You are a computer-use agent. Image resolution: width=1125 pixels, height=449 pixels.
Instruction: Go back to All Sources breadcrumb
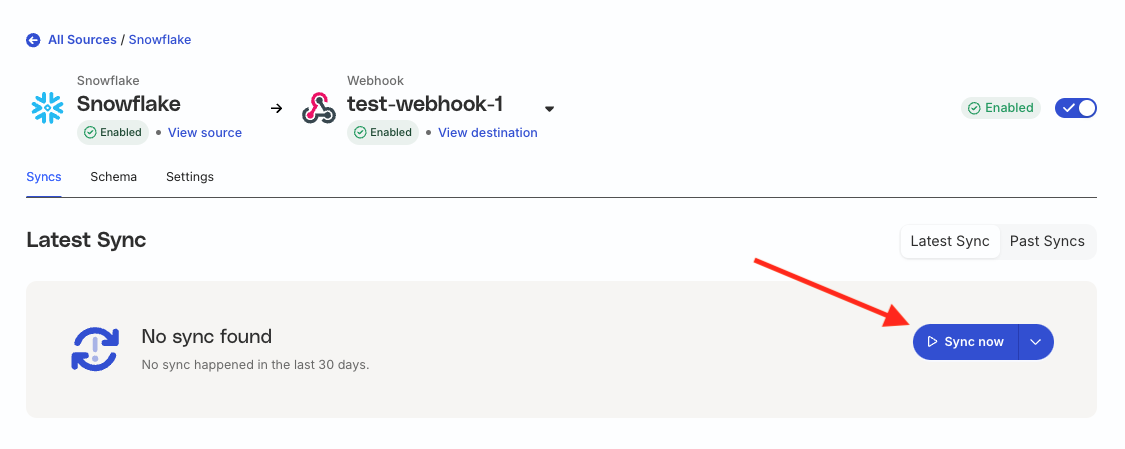(82, 40)
